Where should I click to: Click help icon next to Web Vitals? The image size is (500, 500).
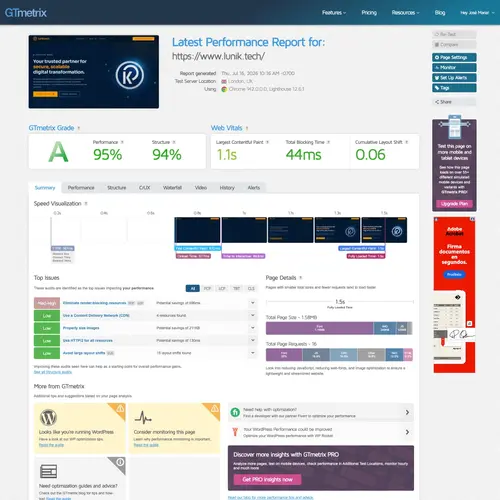click(247, 128)
